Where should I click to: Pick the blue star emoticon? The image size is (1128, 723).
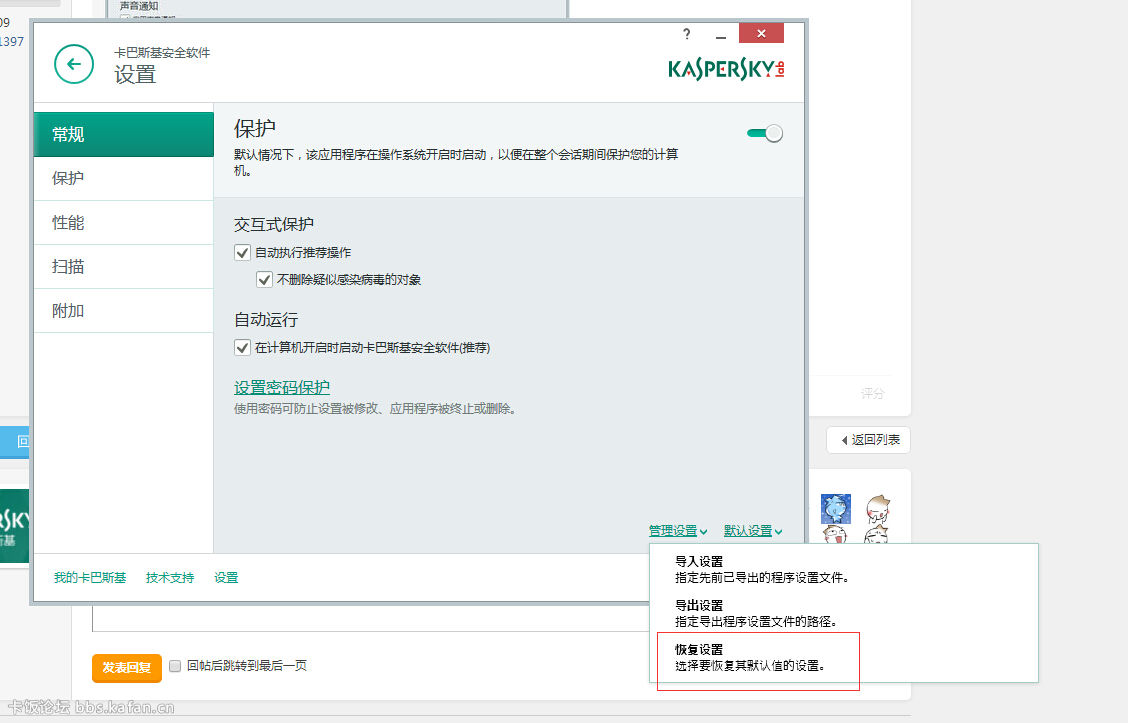(x=836, y=509)
